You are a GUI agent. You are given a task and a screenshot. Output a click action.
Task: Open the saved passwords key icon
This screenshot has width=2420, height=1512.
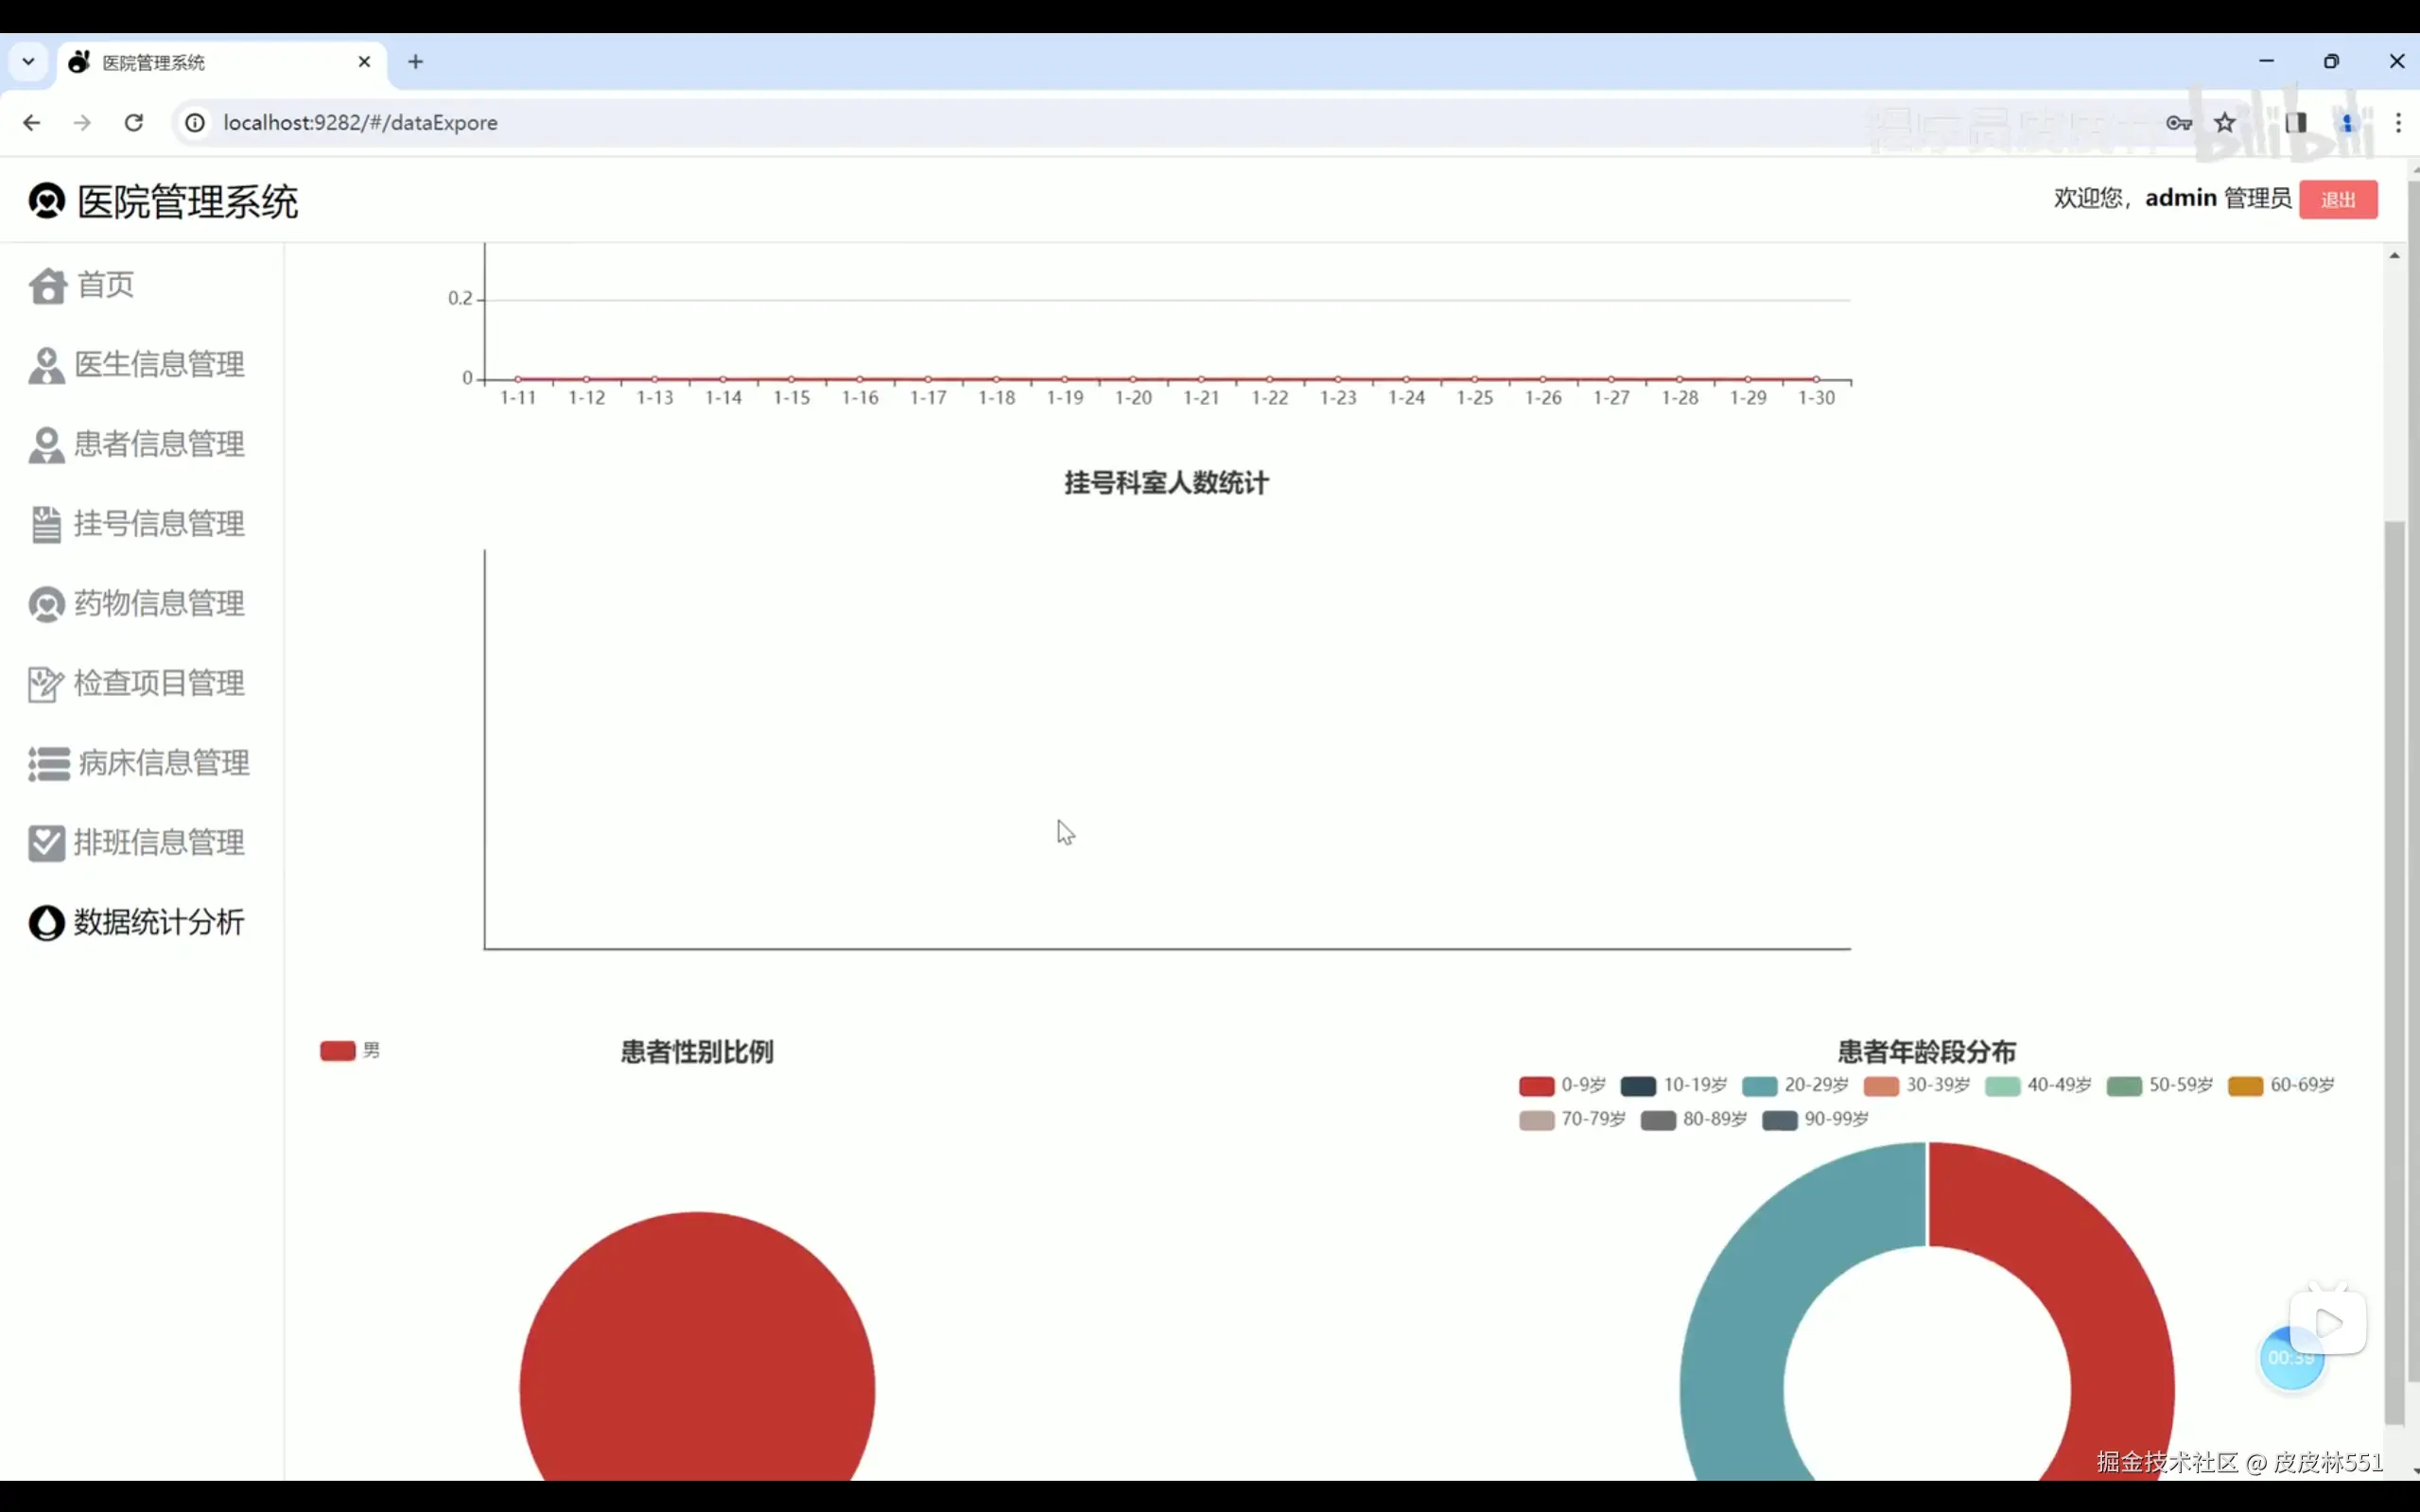pyautogui.click(x=2179, y=123)
